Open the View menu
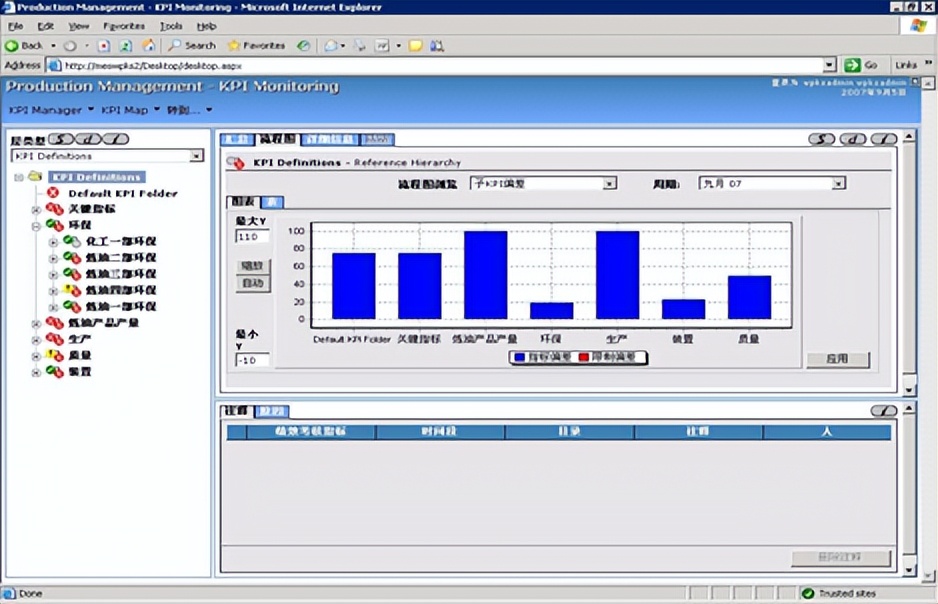Viewport: 938px width, 604px height. [x=78, y=26]
